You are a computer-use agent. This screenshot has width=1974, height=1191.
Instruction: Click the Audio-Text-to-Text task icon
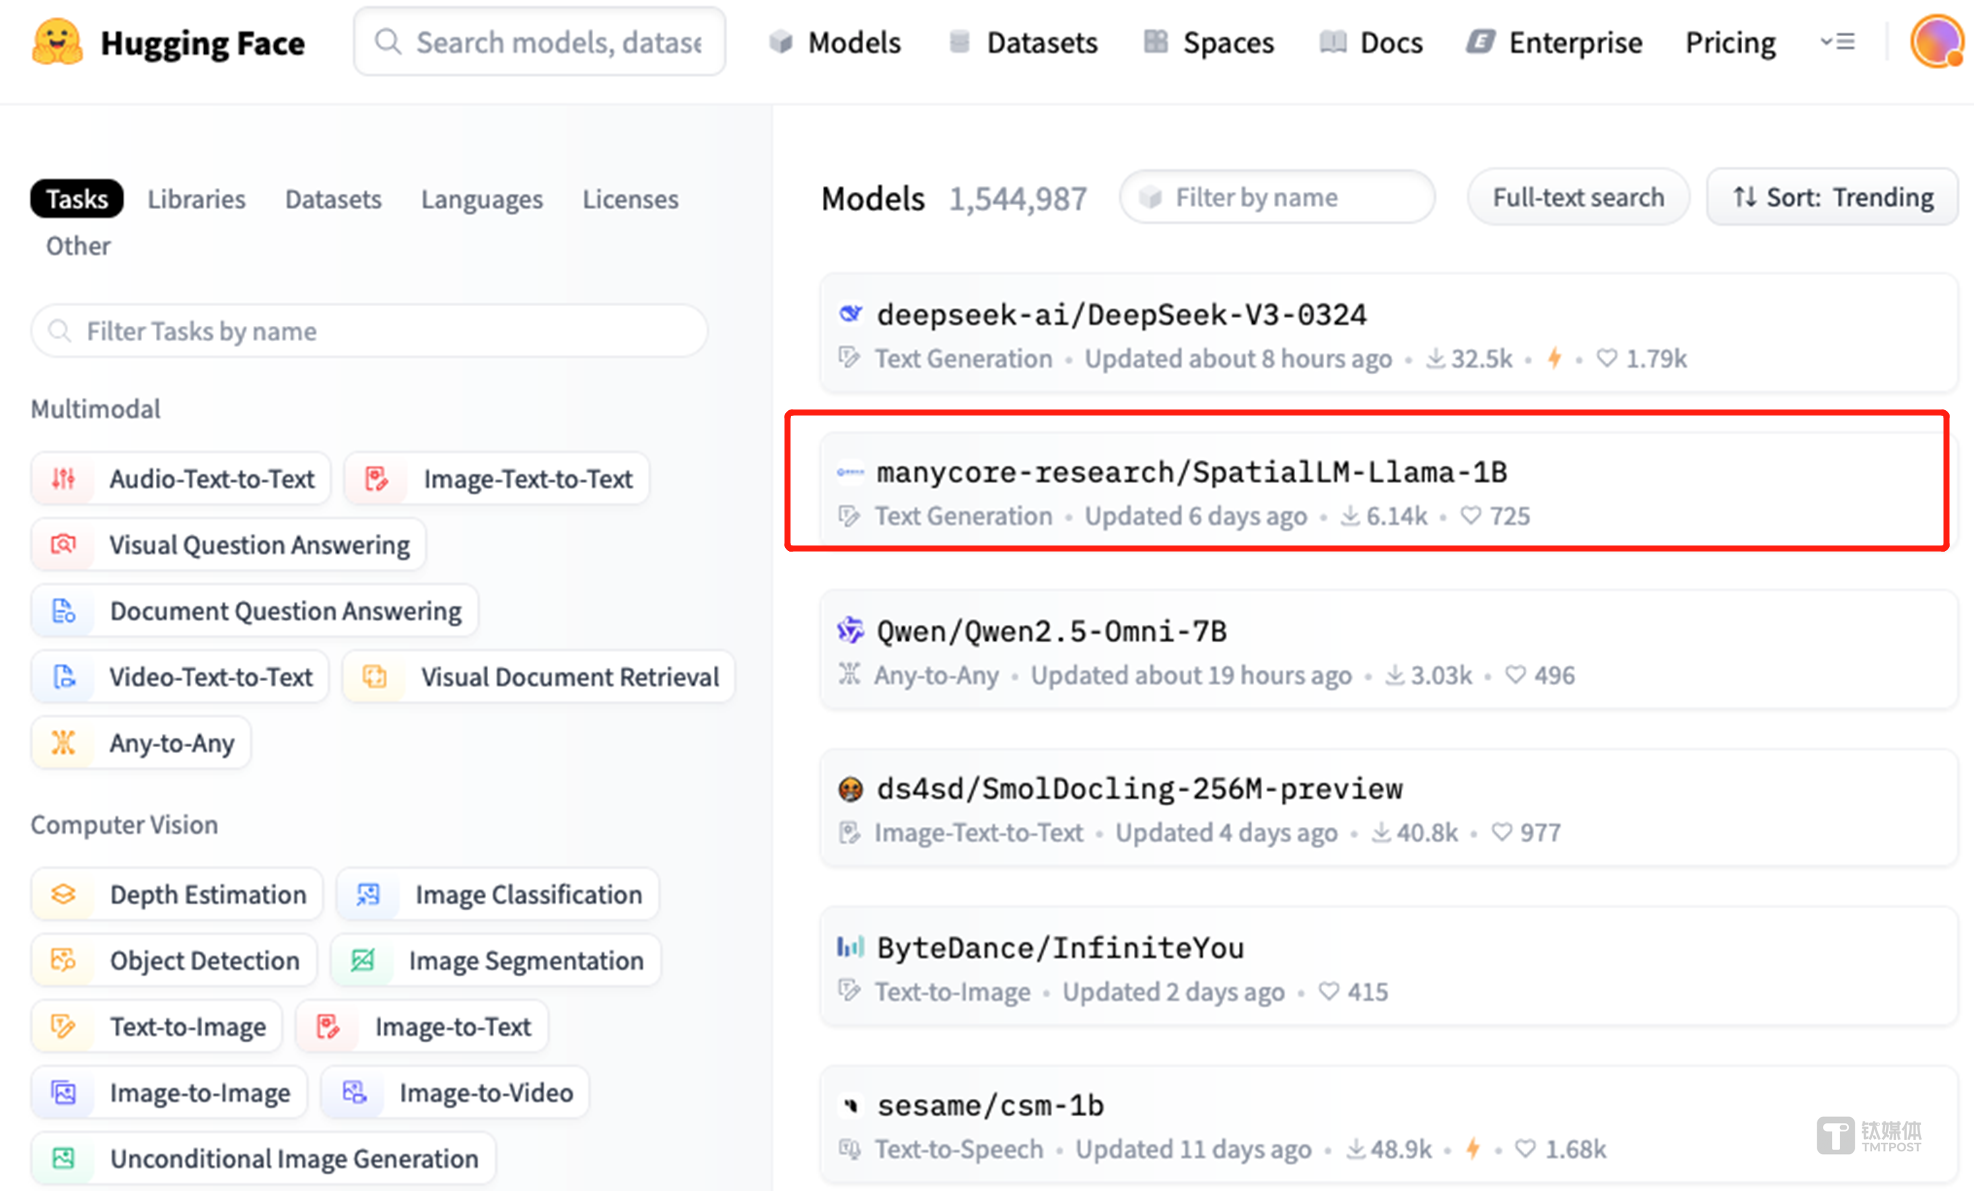(64, 479)
